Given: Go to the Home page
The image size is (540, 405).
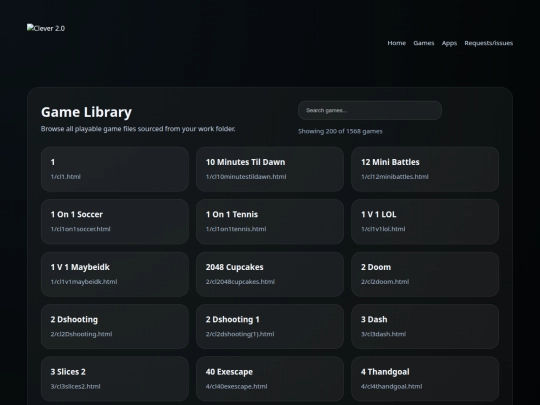Looking at the screenshot, I should (x=396, y=43).
